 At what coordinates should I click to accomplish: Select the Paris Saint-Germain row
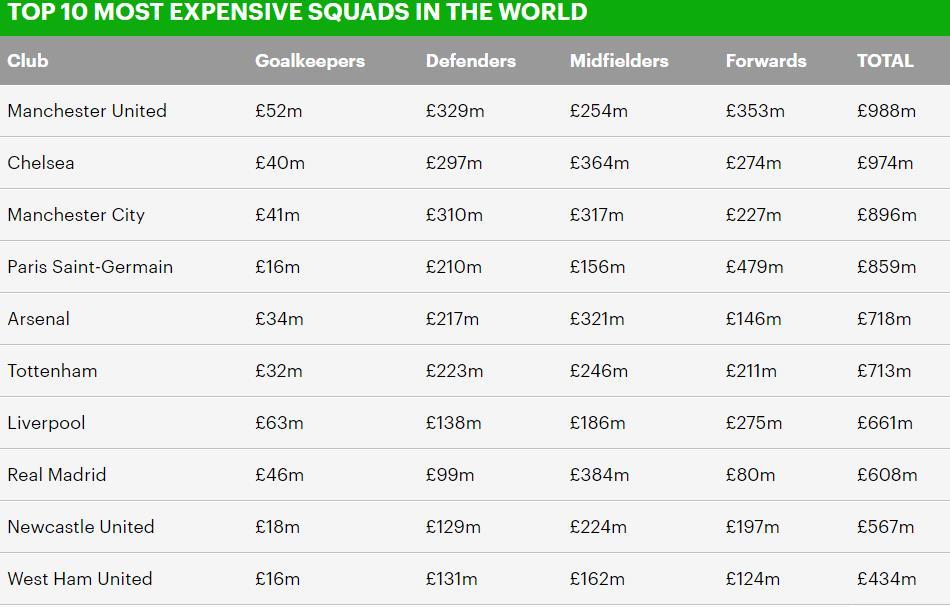[x=475, y=267]
